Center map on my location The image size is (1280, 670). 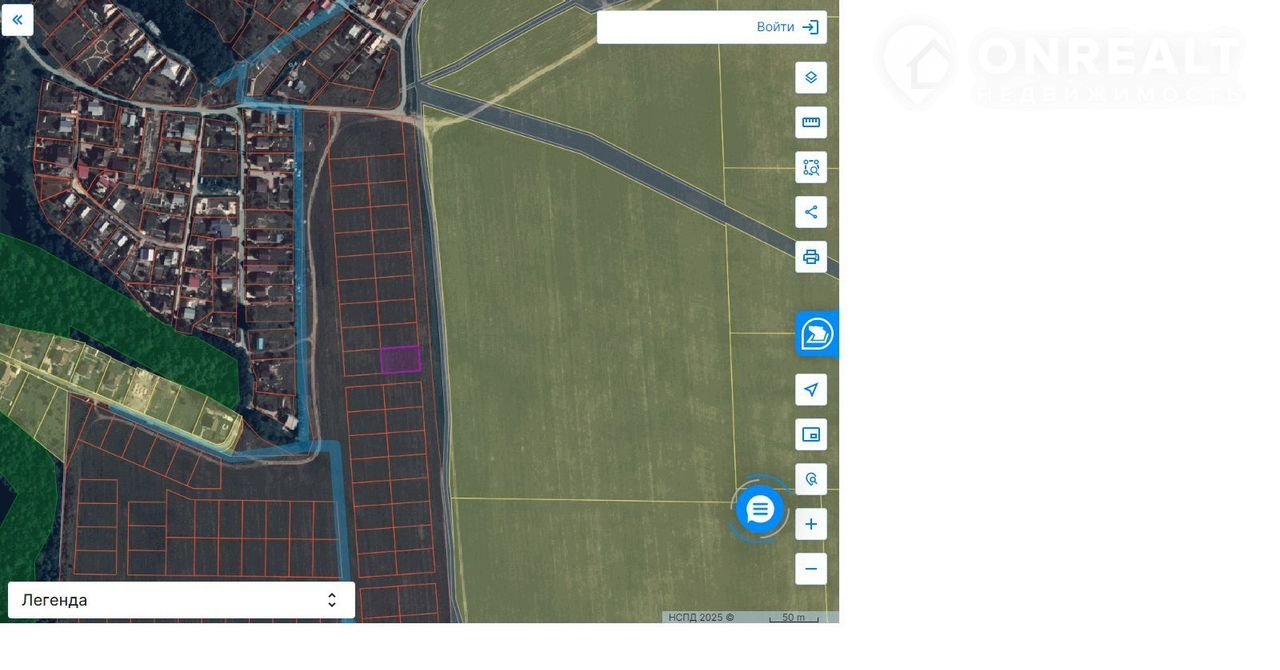(811, 389)
